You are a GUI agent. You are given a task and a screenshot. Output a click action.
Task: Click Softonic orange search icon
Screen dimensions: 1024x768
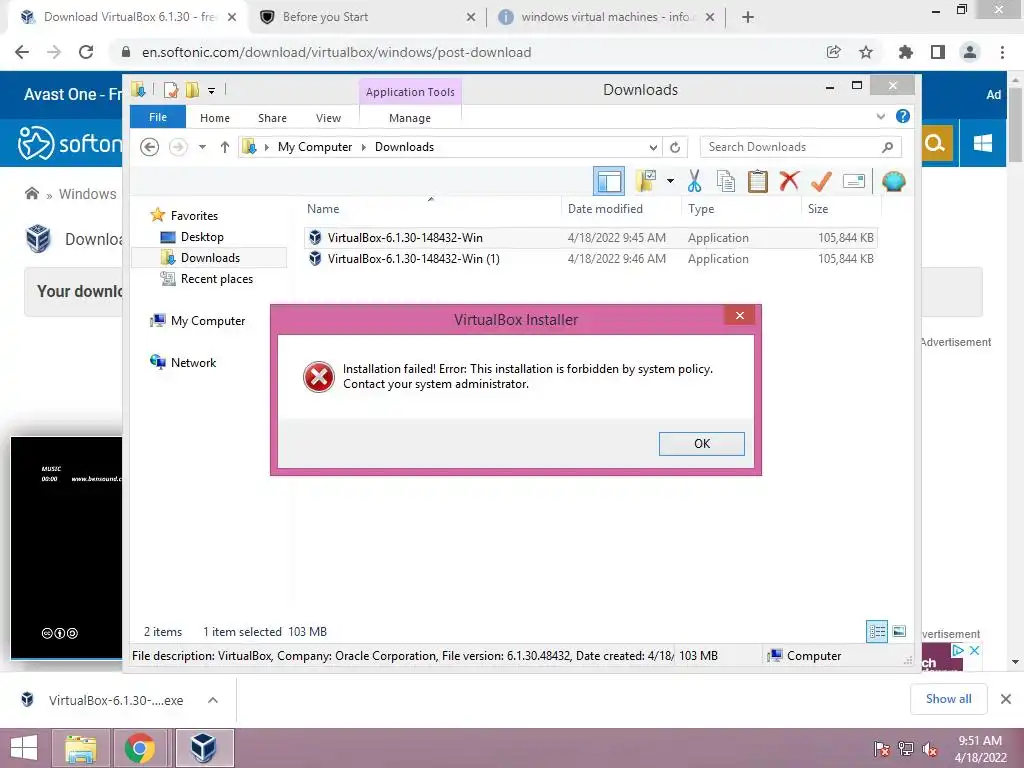(935, 143)
